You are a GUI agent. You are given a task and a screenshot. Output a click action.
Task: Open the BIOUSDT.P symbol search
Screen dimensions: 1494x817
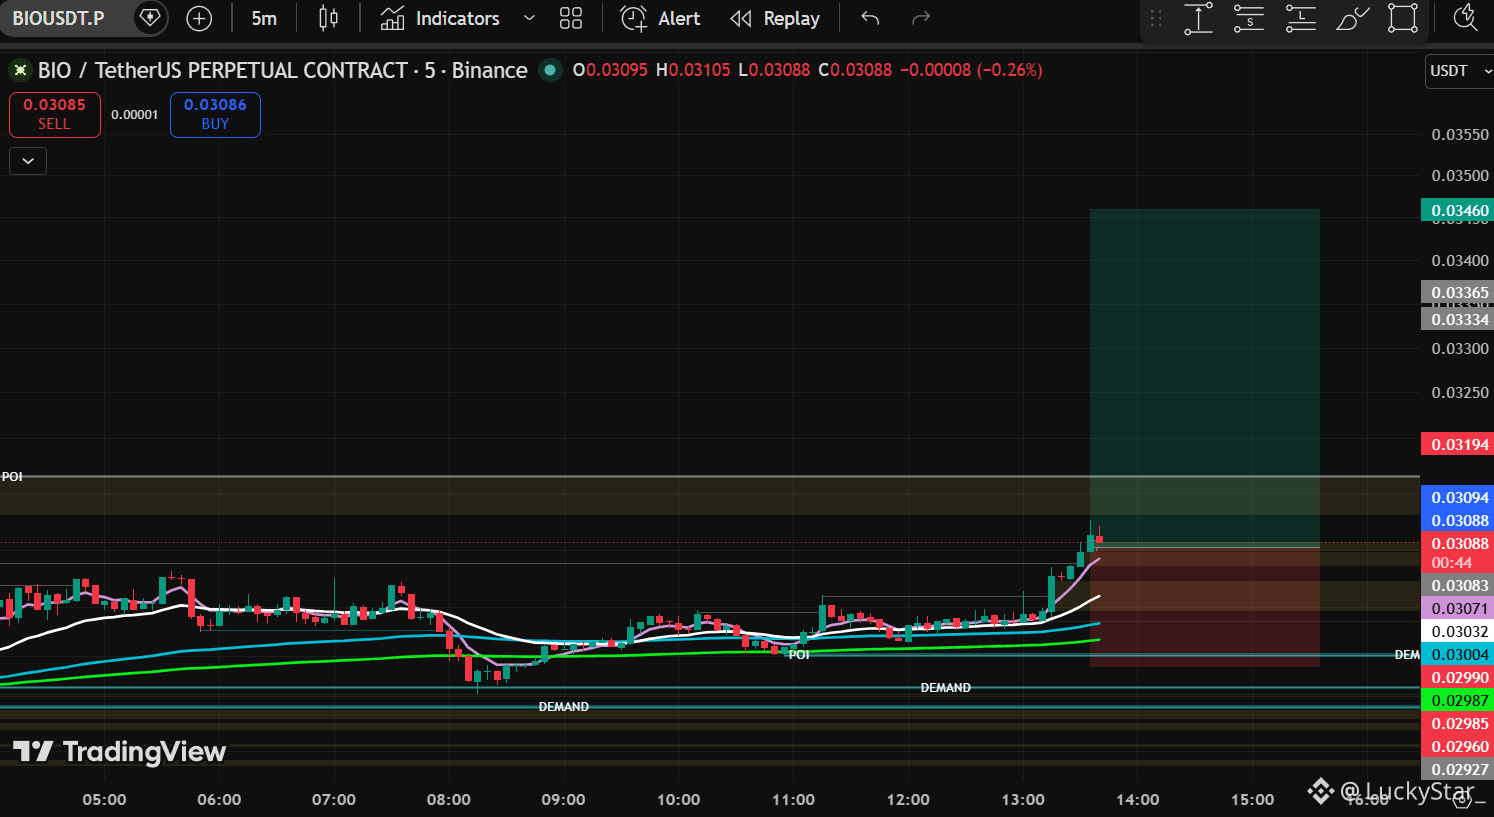58,18
